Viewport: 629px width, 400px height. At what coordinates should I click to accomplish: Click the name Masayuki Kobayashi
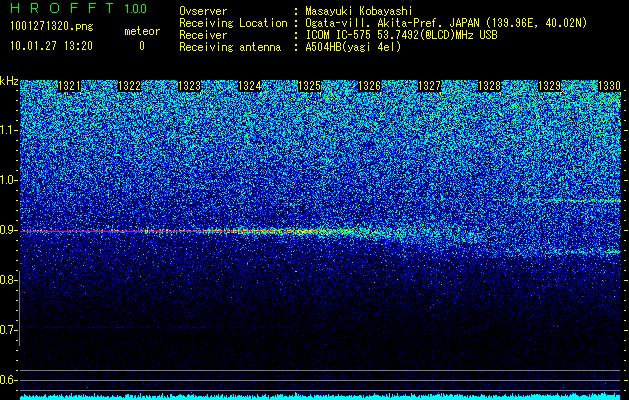tap(359, 11)
